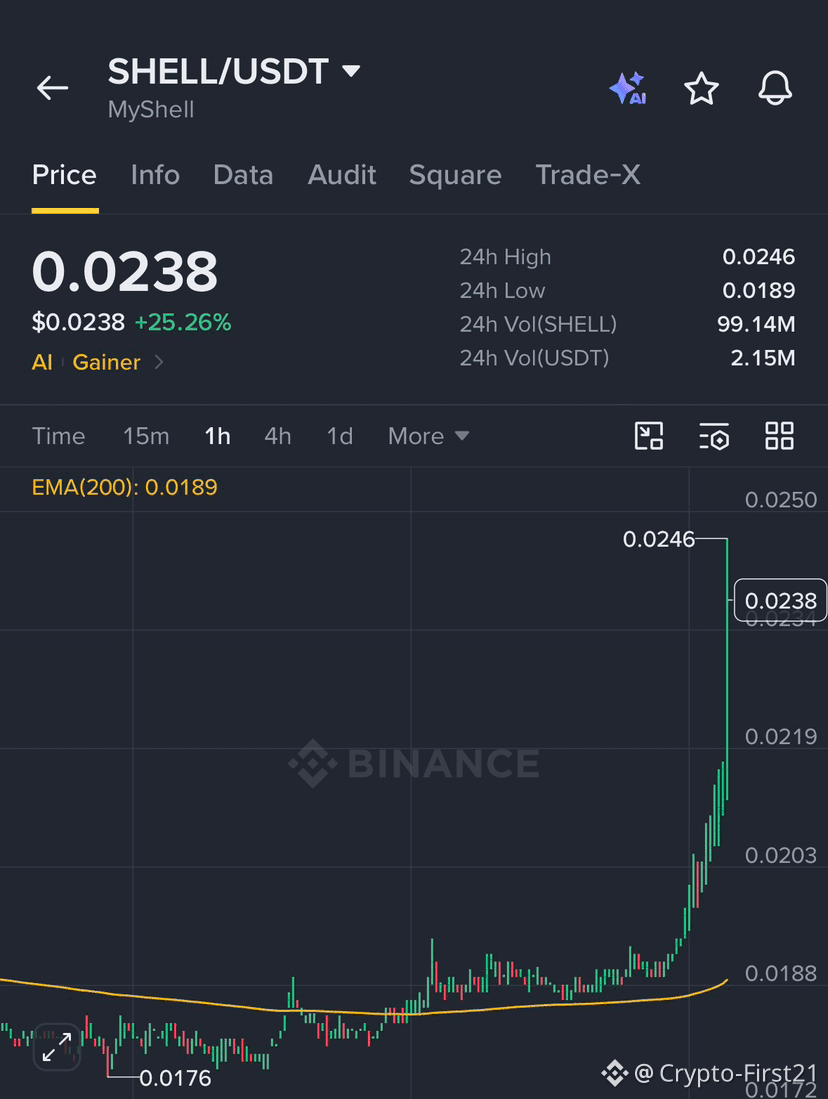Open price alert bell icon
Viewport: 828px width, 1099px height.
tap(775, 88)
